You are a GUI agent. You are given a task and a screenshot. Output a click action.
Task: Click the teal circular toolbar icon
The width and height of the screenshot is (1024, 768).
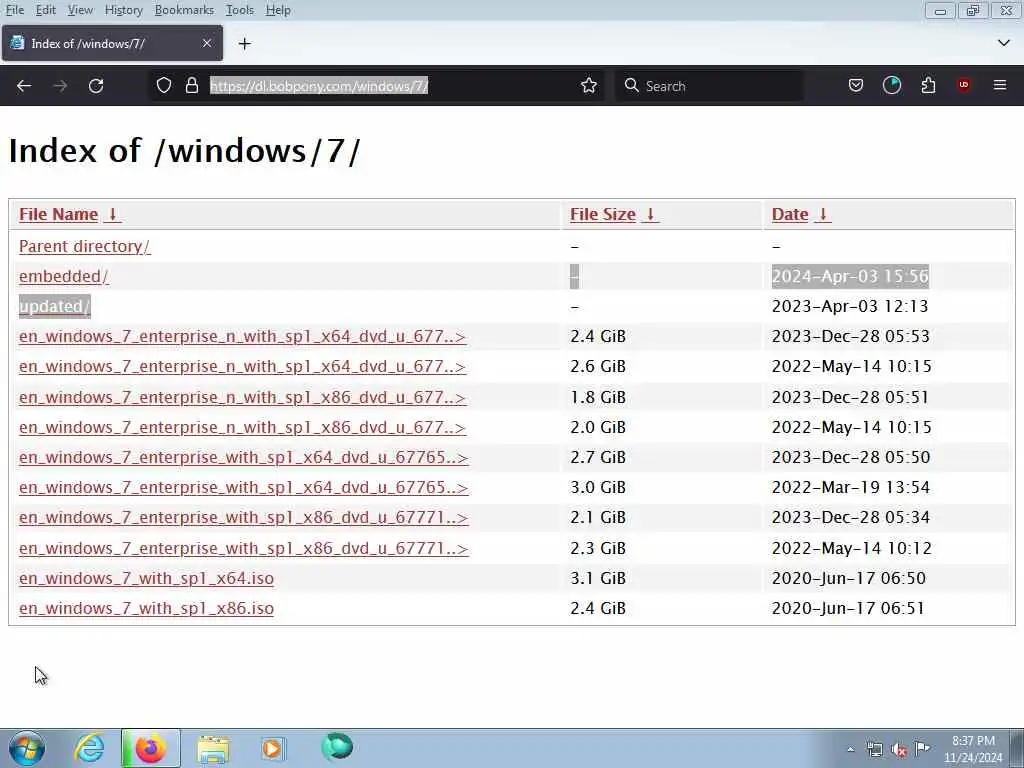(x=891, y=86)
